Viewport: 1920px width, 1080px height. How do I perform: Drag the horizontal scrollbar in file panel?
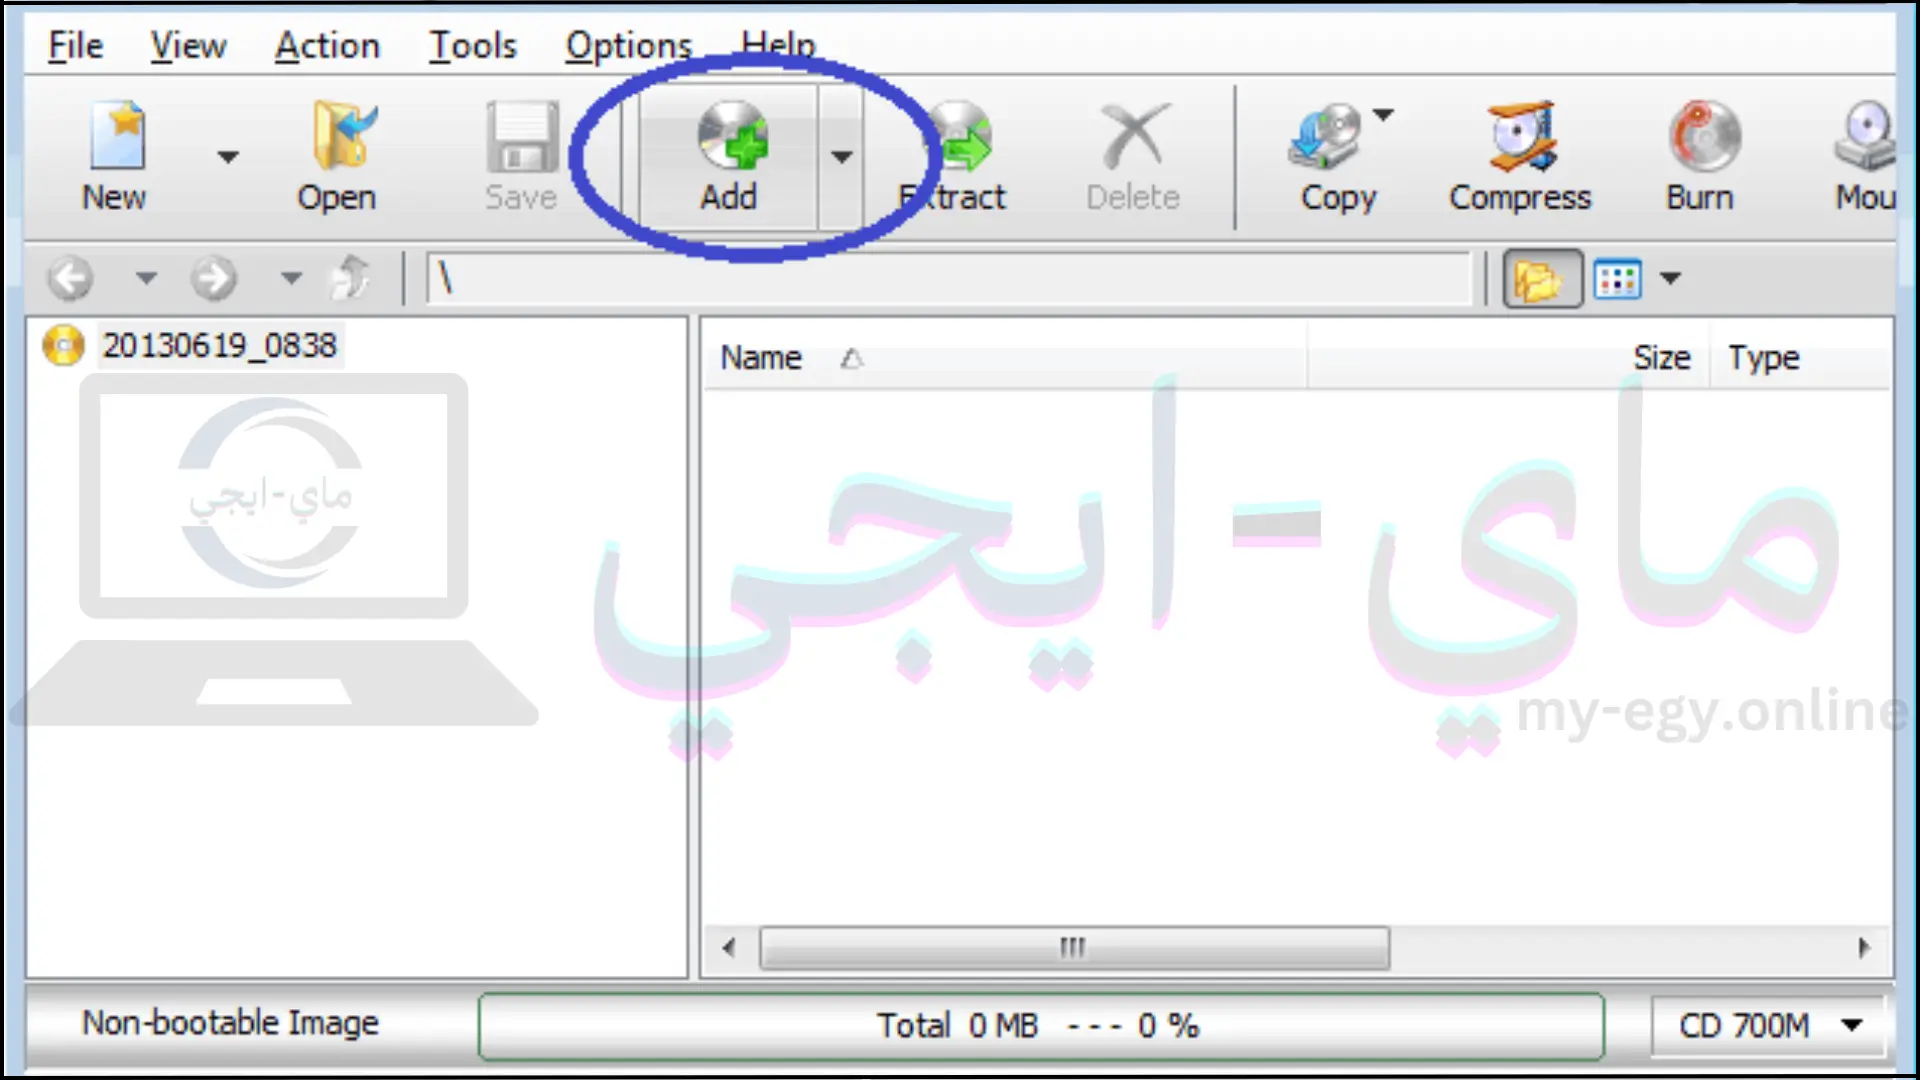coord(1075,947)
